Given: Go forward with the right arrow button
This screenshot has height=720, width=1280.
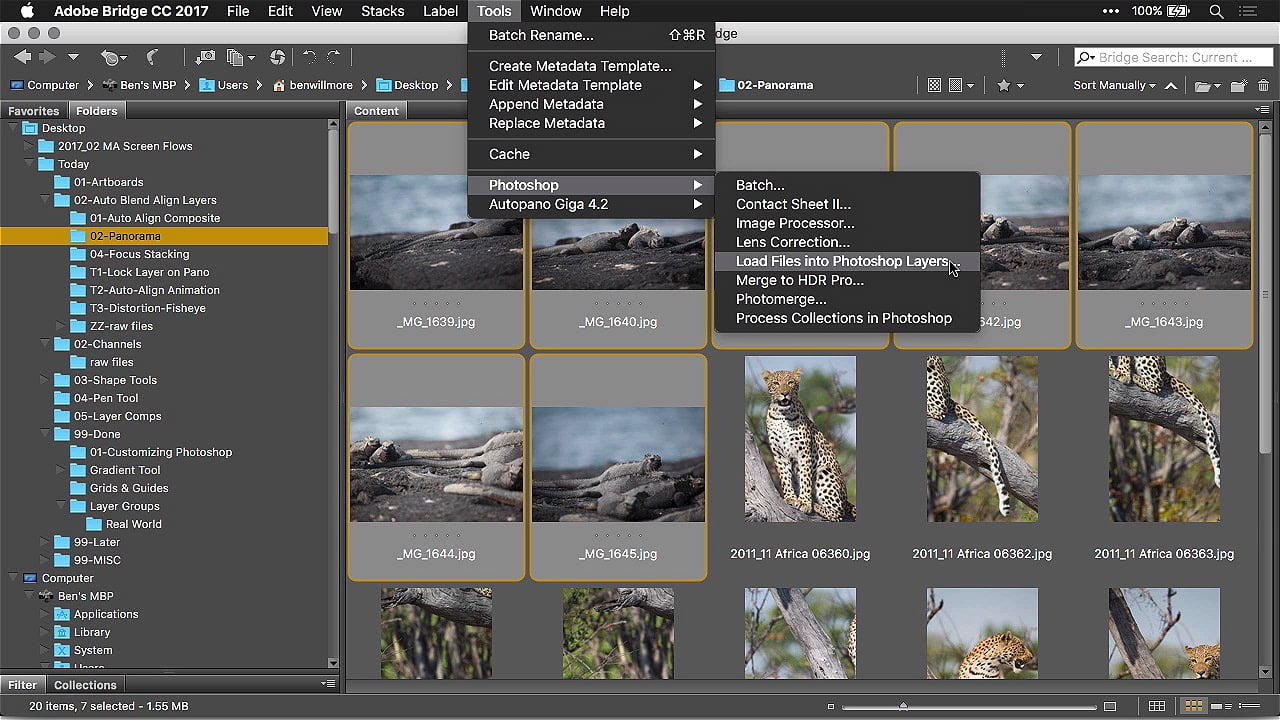Looking at the screenshot, I should point(47,58).
